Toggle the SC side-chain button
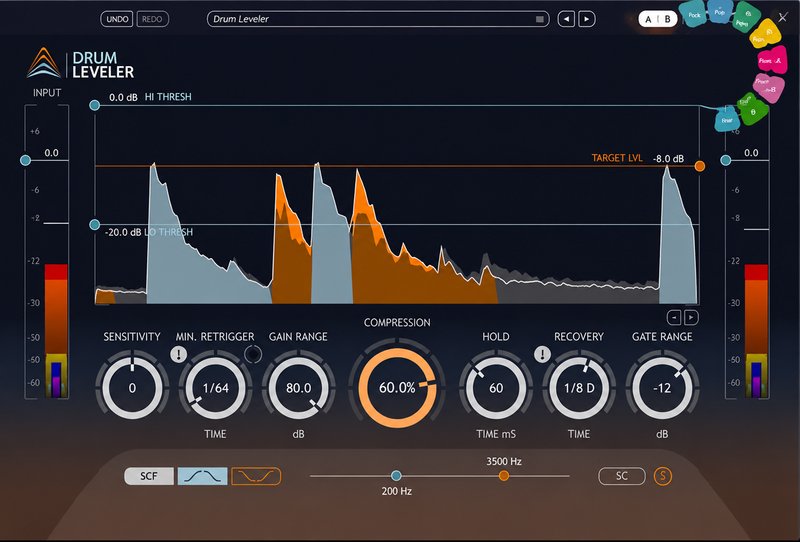The height and width of the screenshot is (542, 800). coord(621,476)
